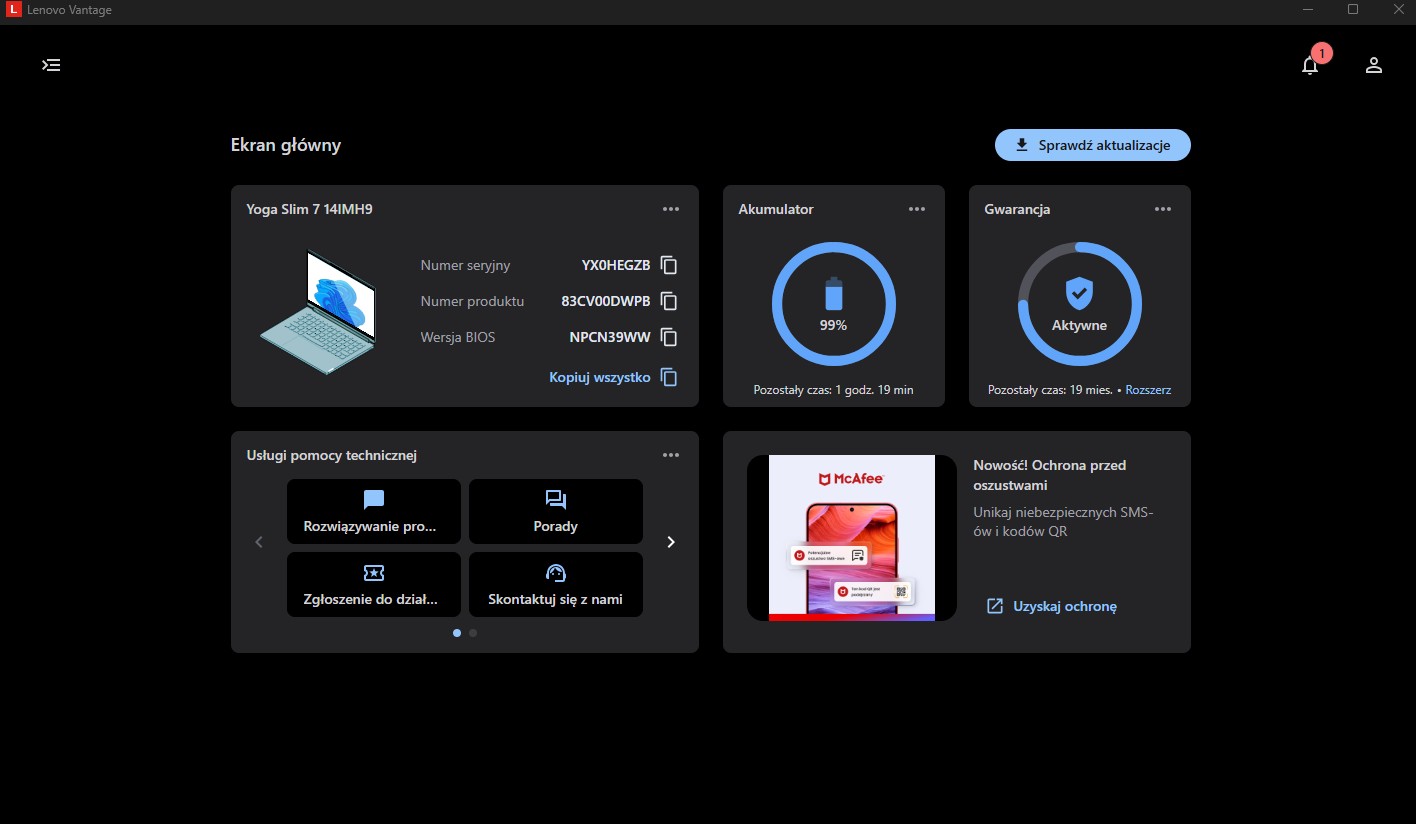Open the Rozszerz warranty link
This screenshot has height=824, width=1416.
click(1148, 390)
